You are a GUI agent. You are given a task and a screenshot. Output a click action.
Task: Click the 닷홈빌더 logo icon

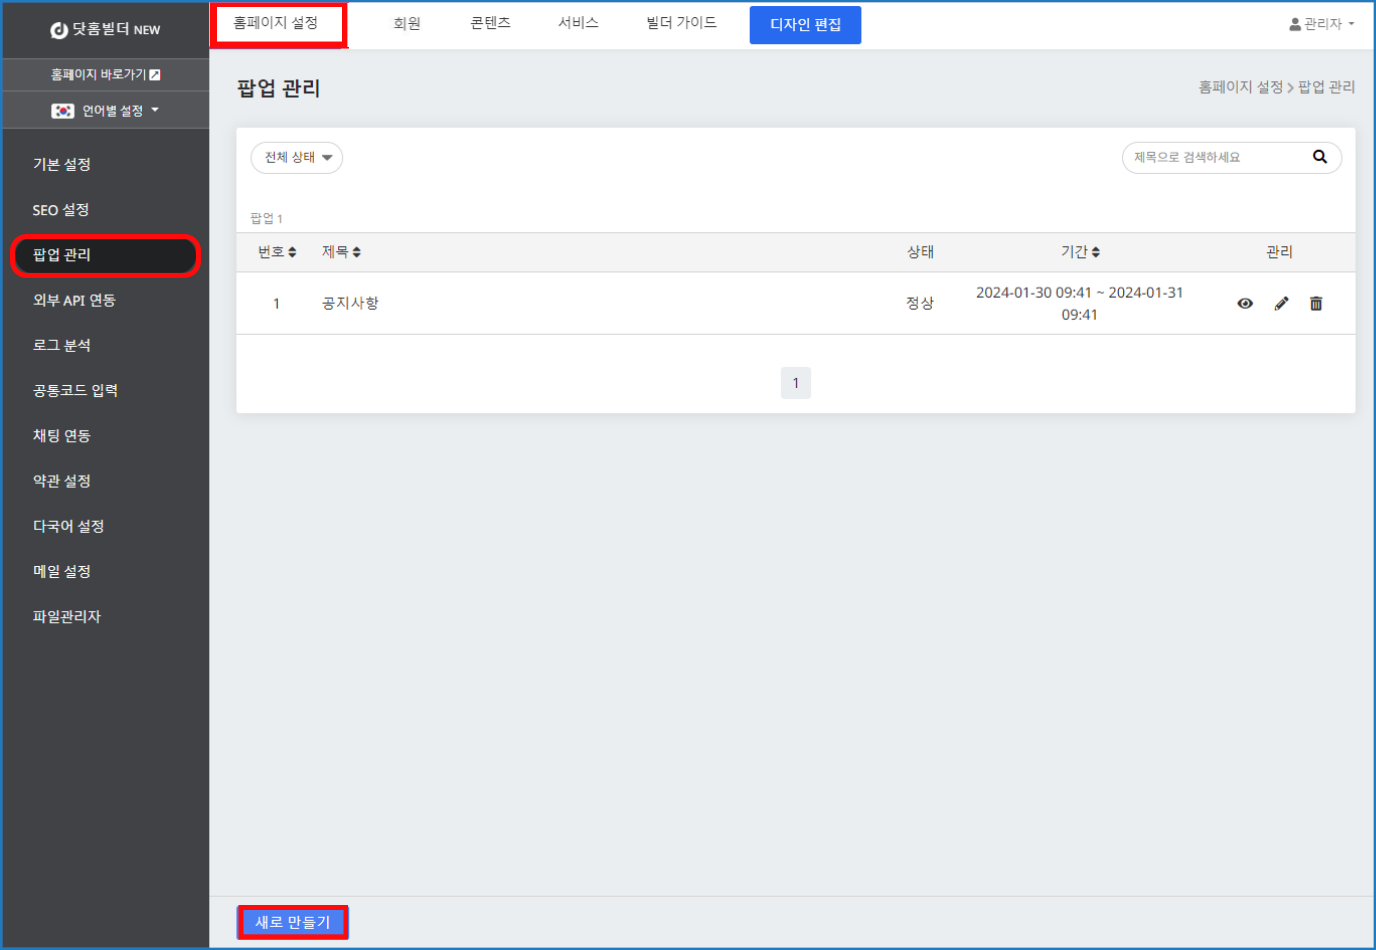[x=59, y=30]
